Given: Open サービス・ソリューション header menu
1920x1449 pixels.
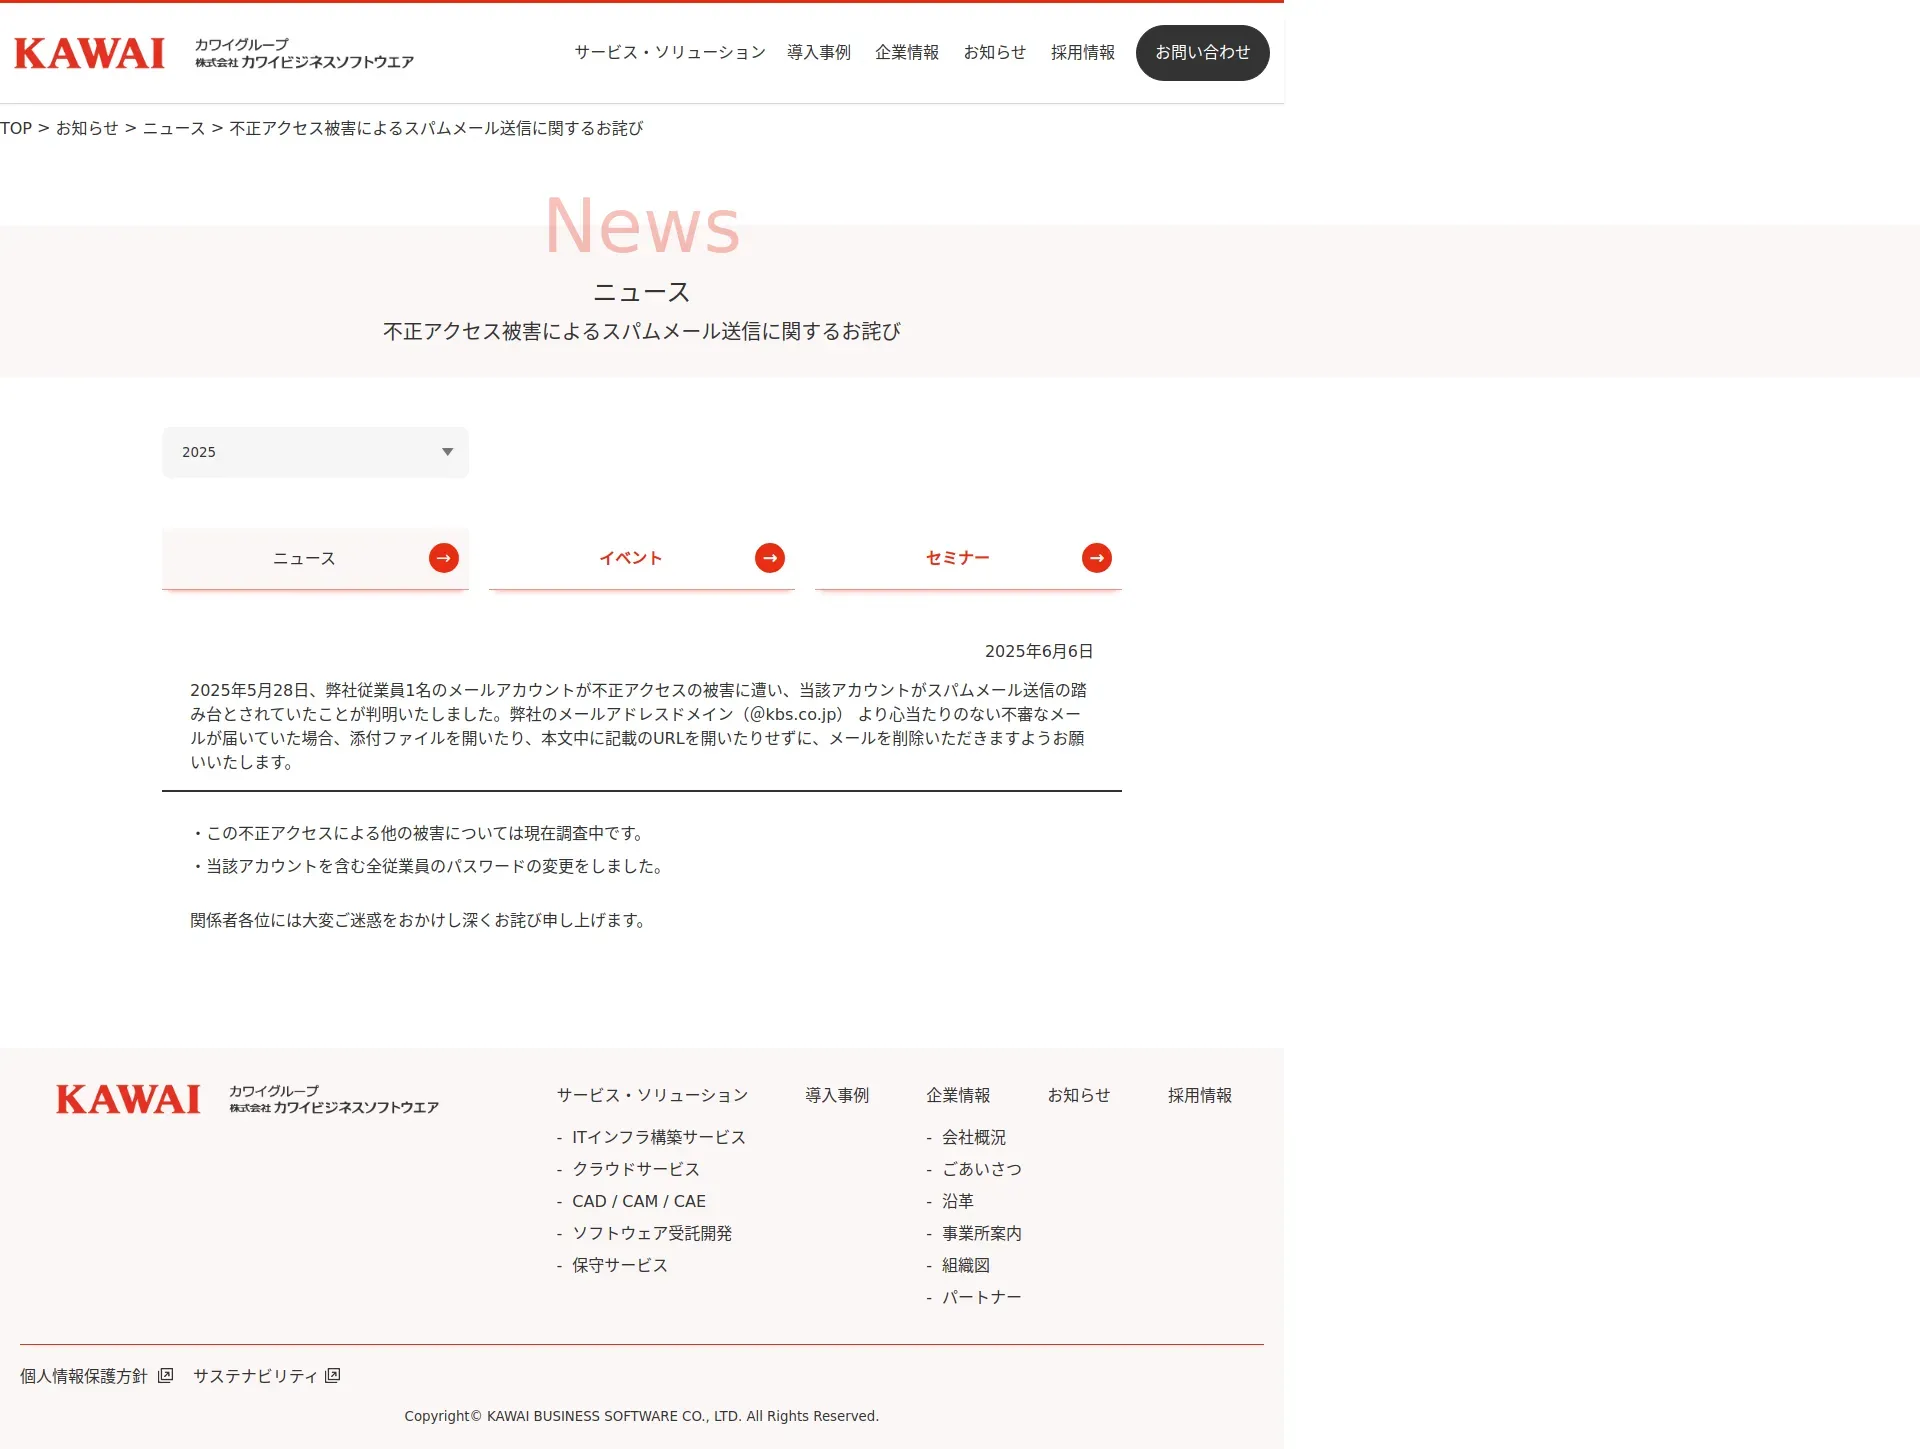Looking at the screenshot, I should [x=670, y=53].
